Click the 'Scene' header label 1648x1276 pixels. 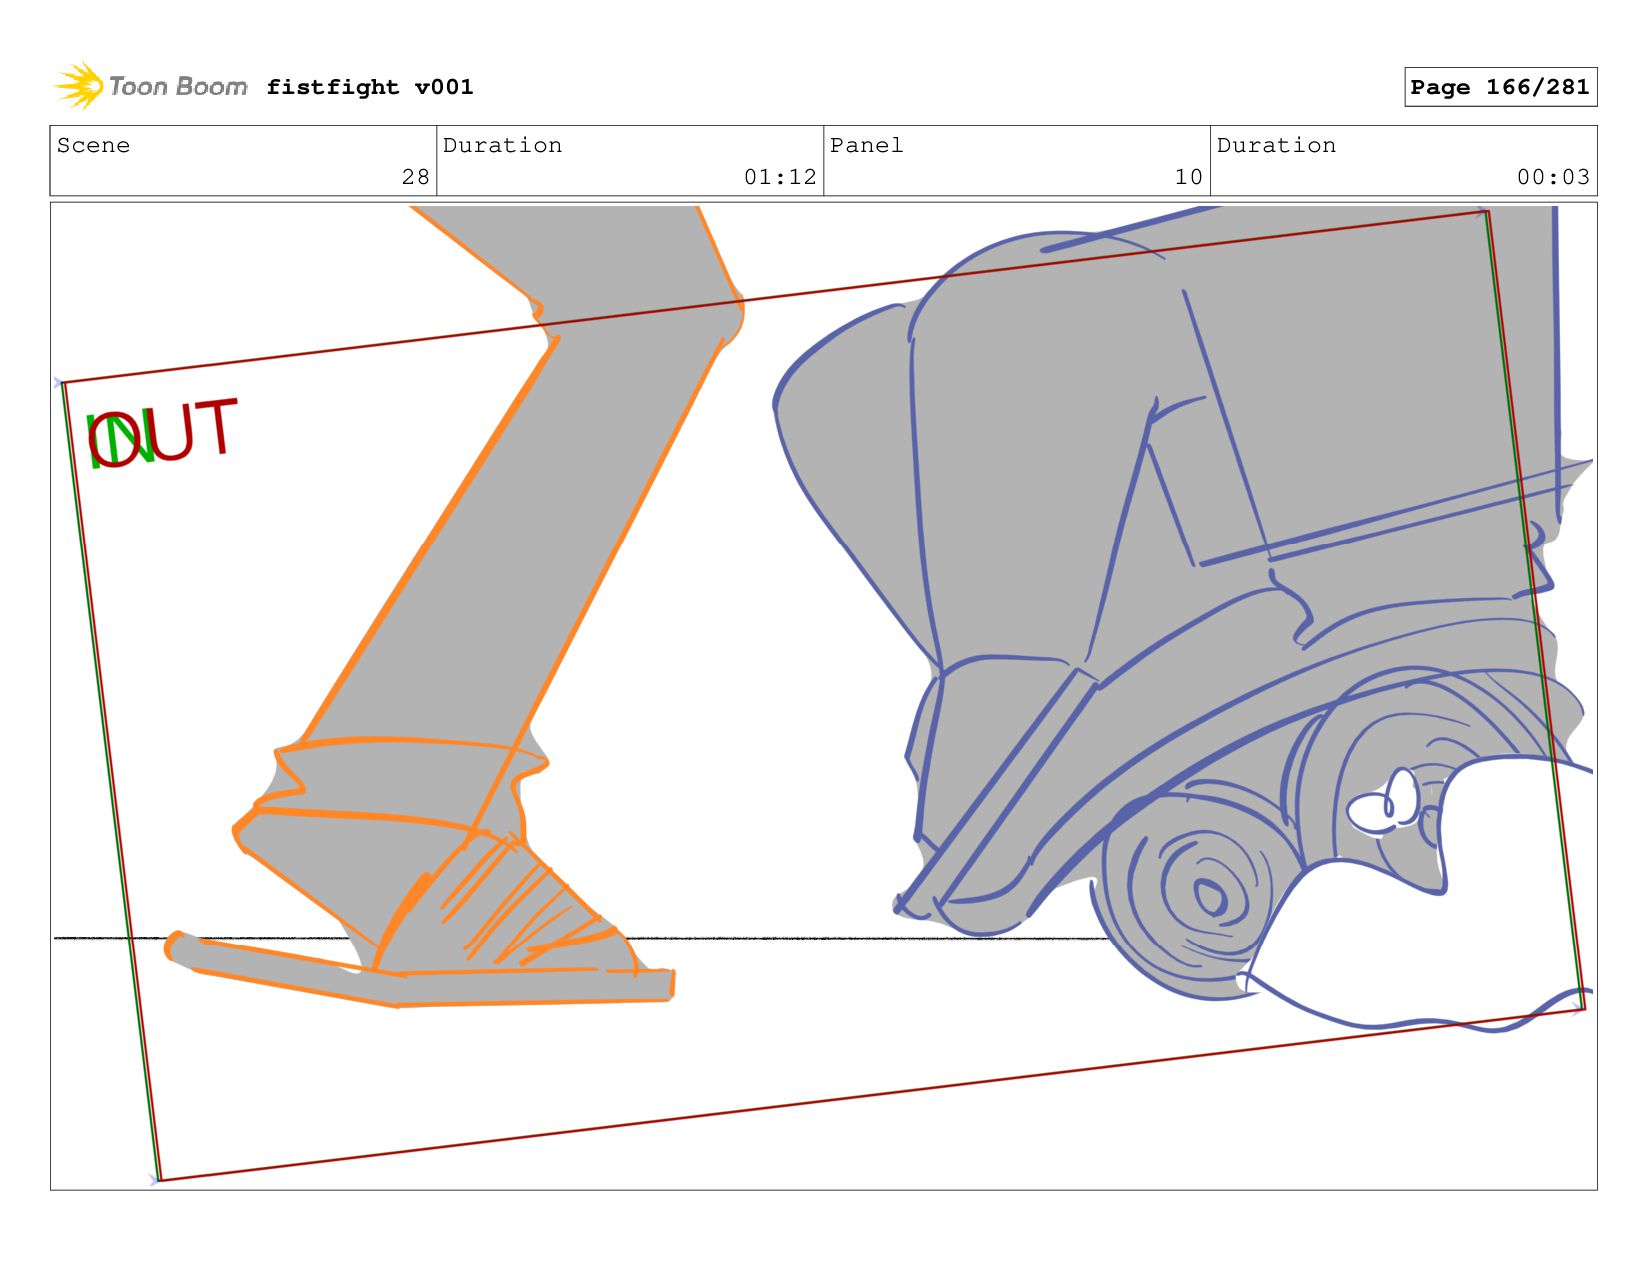tap(93, 145)
